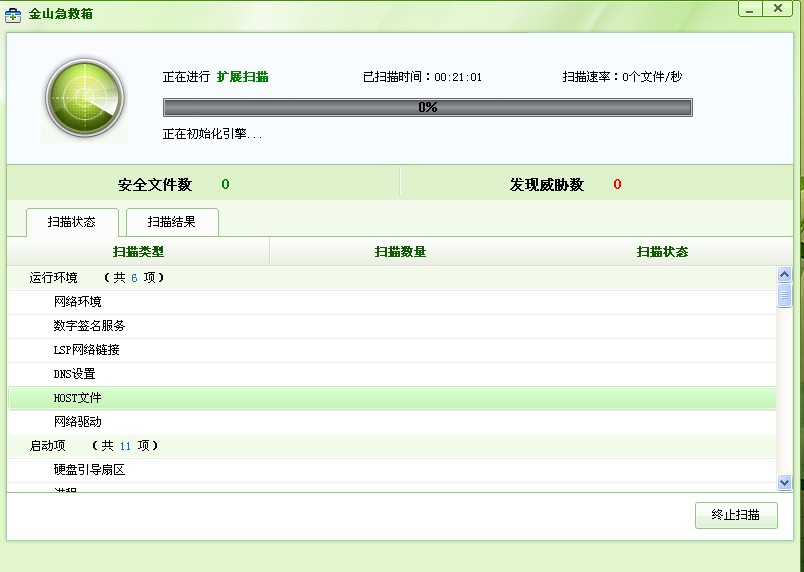Select the LSP网络链接 row
Viewport: 804px width, 572px height.
click(x=392, y=350)
